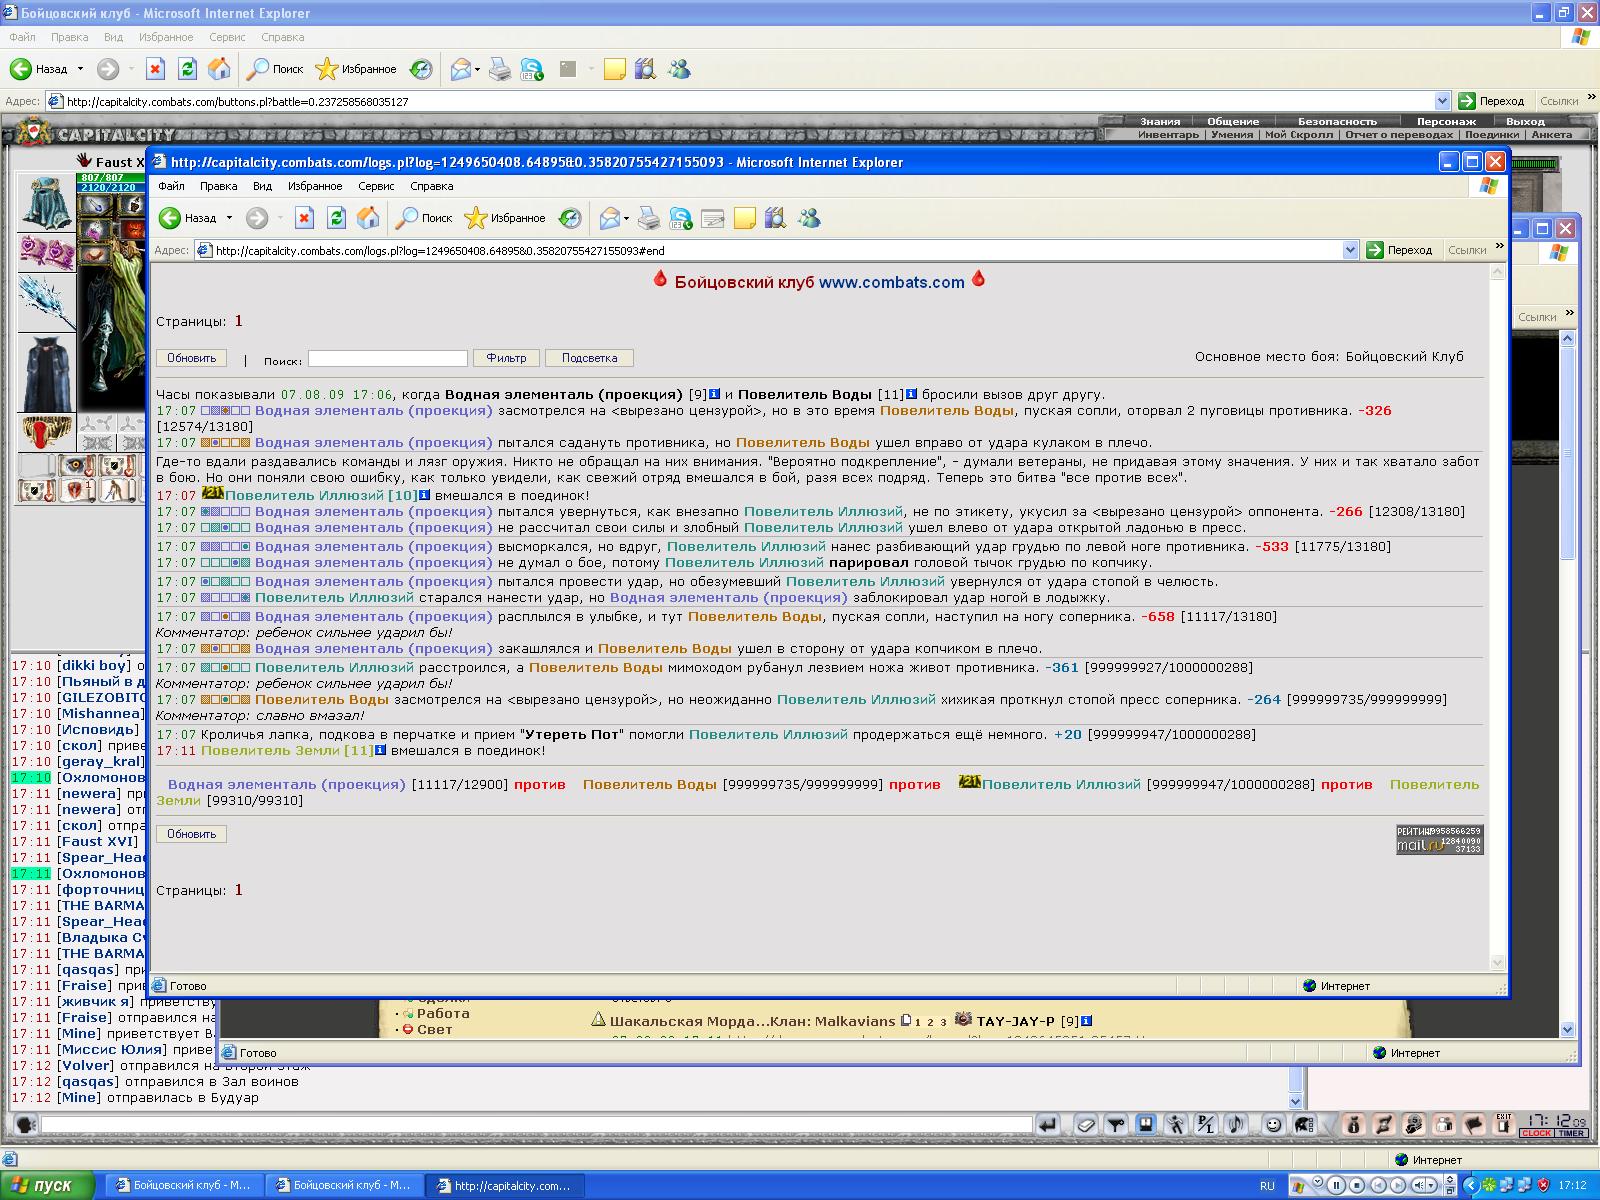The width and height of the screenshot is (1600, 1200).
Task: Click Print icon in log window toolbar
Action: (649, 218)
